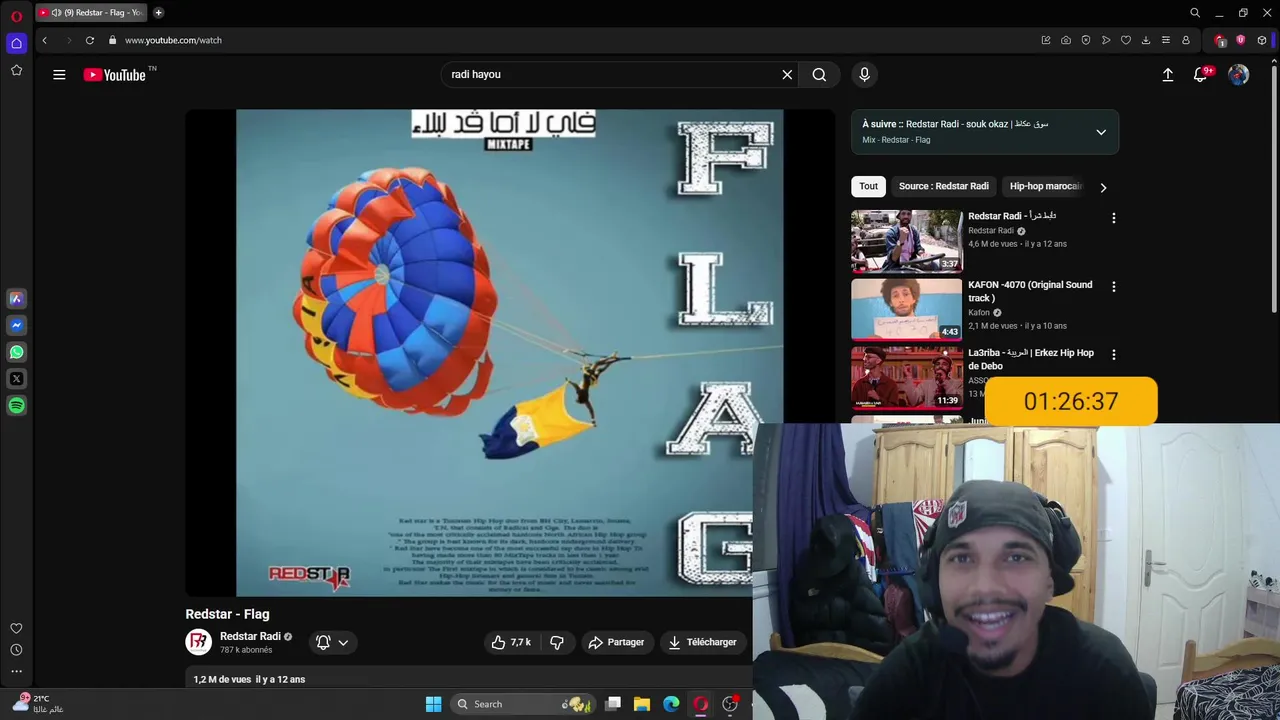Open Redstar Radi 3:37 video thumbnail
Screen dimensions: 1280x720
coord(907,241)
